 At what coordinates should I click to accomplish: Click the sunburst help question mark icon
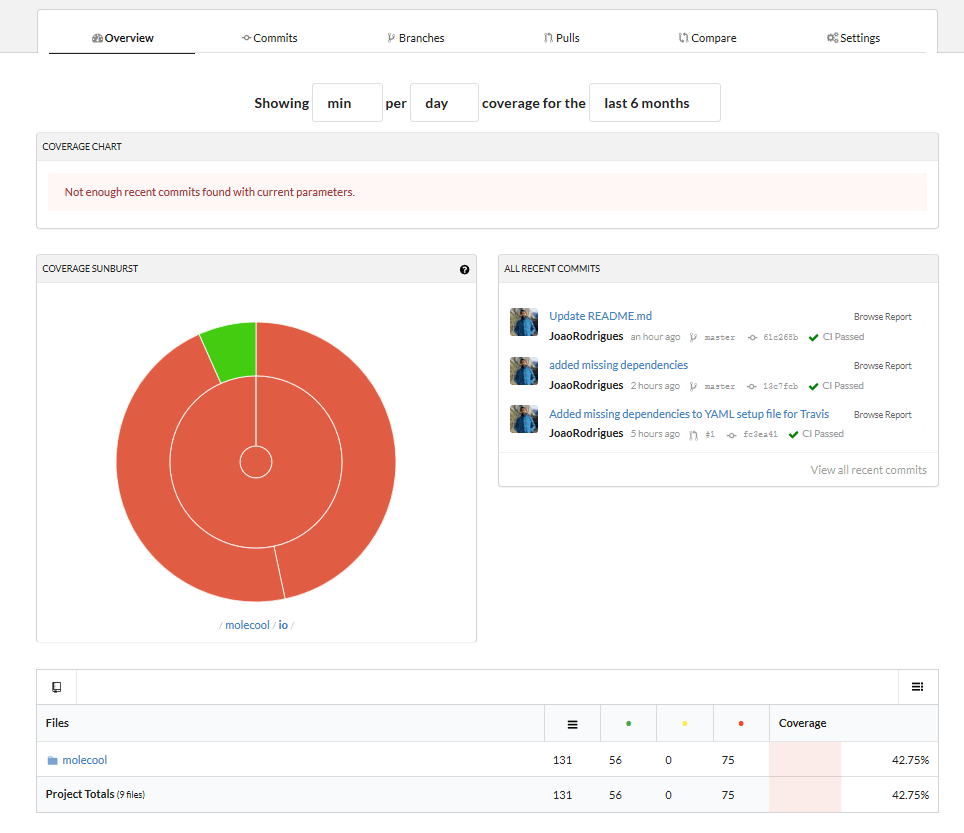coord(464,269)
